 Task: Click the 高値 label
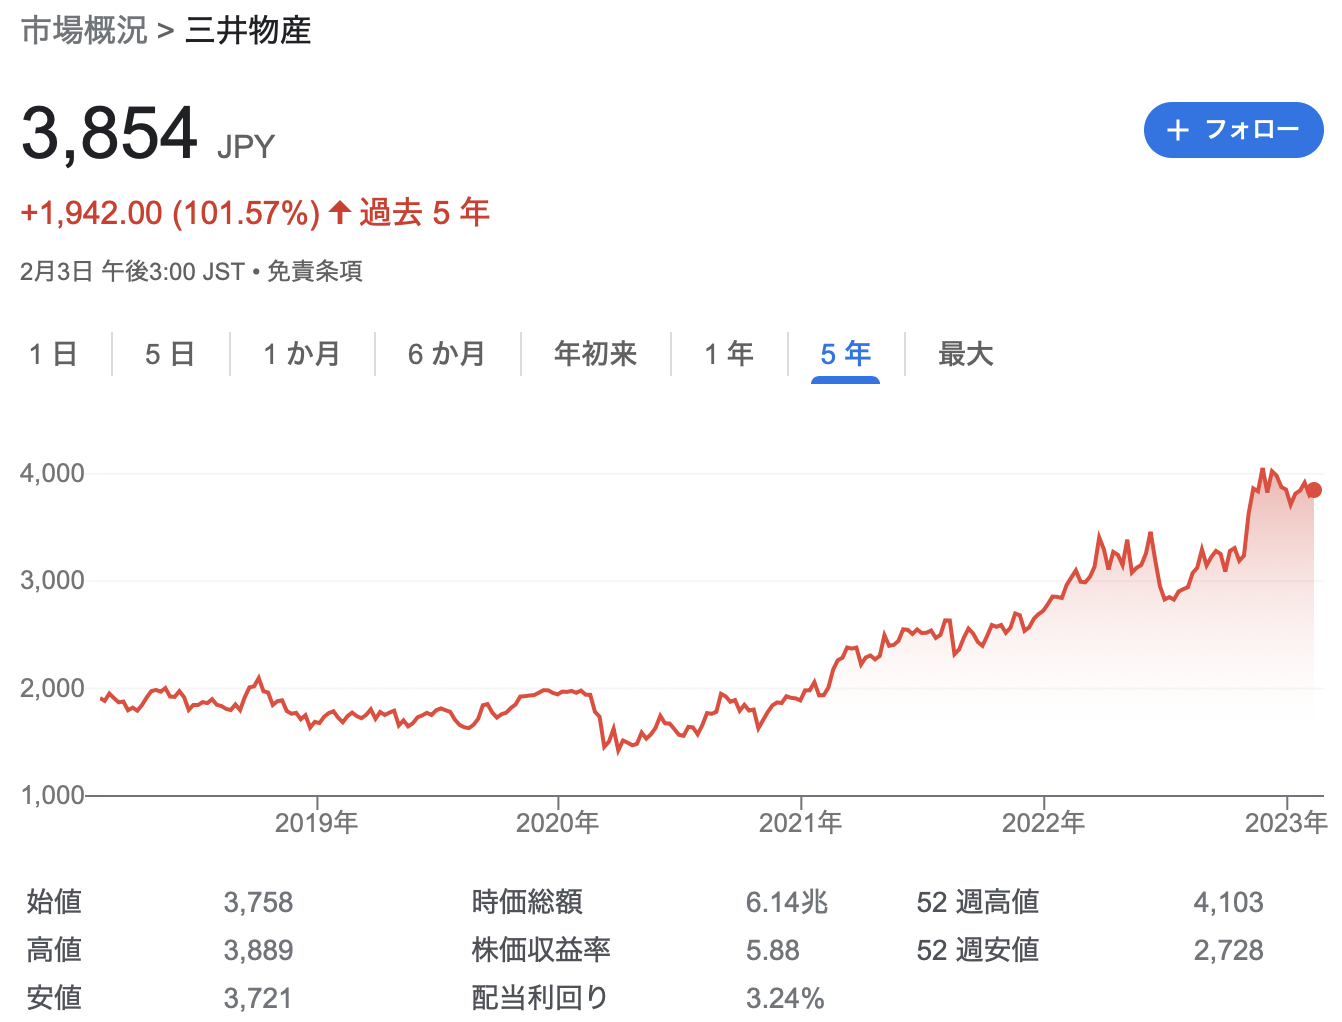point(54,950)
